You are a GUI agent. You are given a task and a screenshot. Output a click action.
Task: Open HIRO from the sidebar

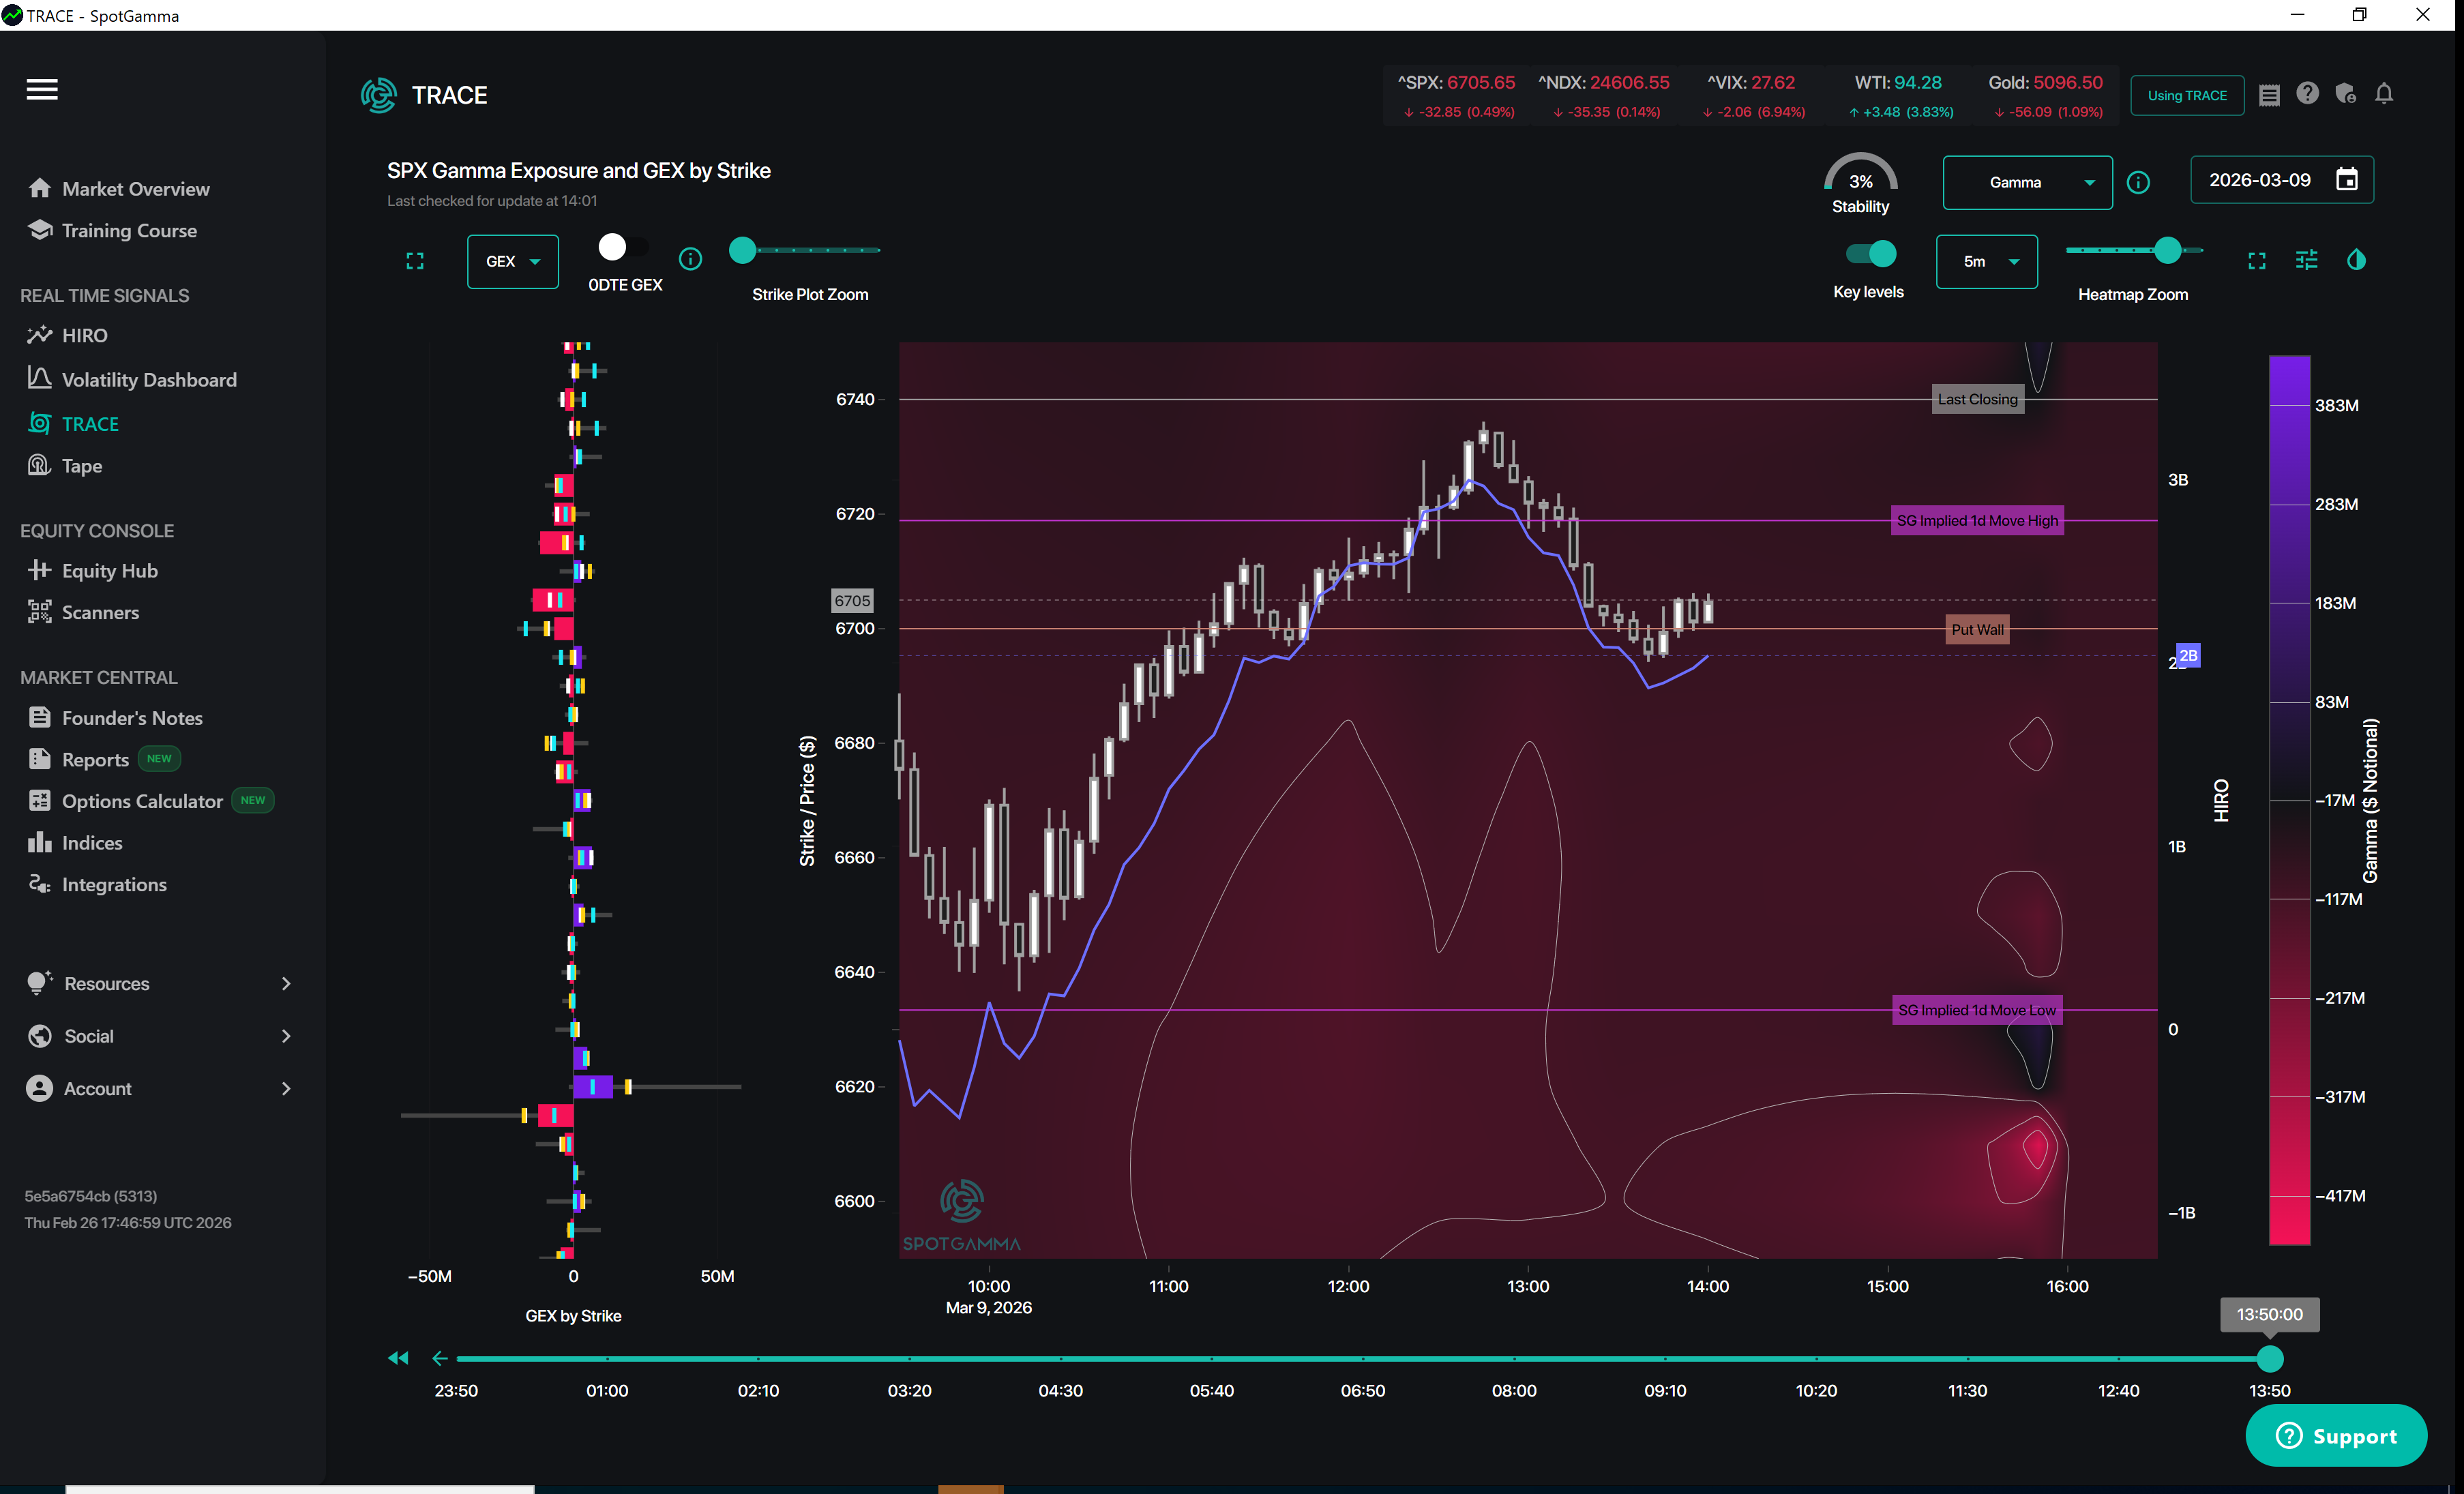(x=84, y=335)
